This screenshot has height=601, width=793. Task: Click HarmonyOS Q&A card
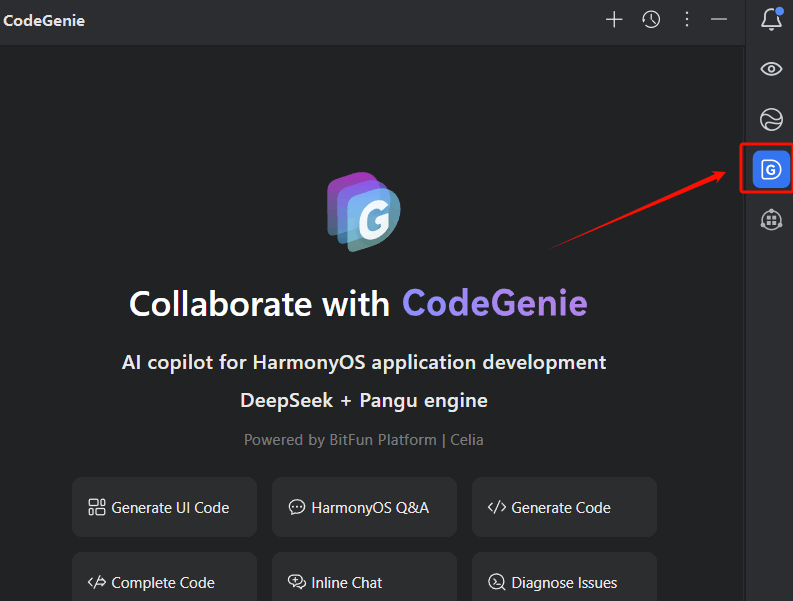click(x=364, y=507)
